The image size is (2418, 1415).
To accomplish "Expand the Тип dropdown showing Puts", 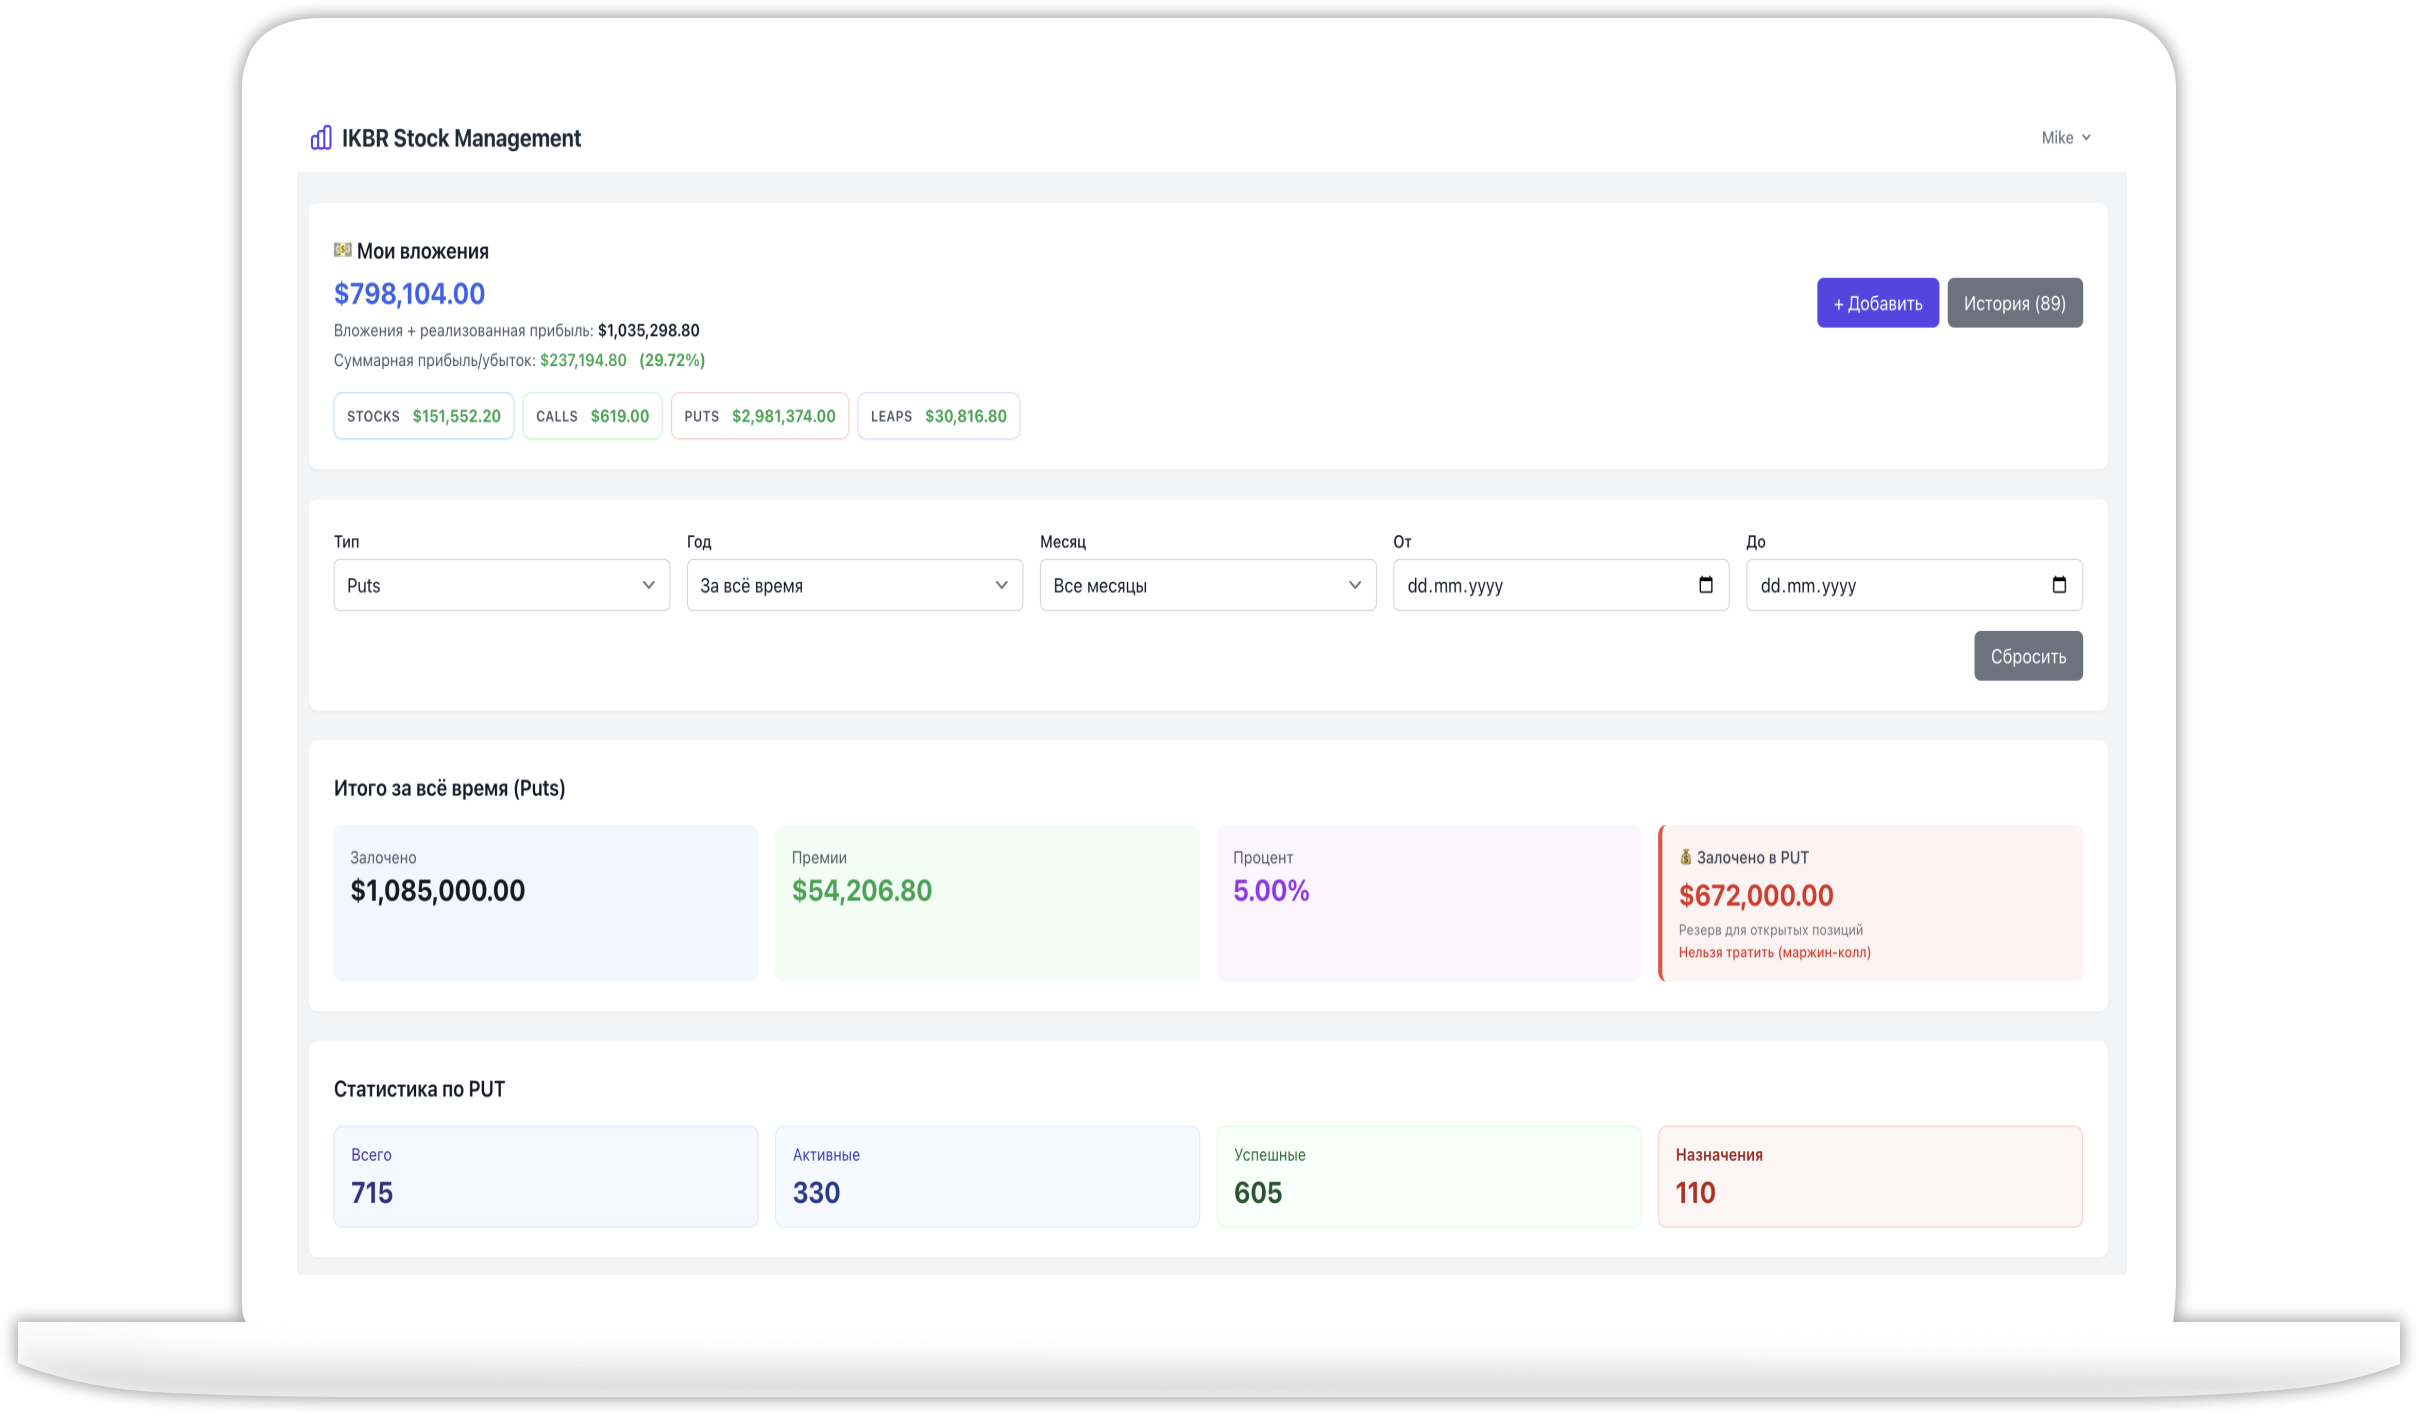I will click(x=501, y=585).
